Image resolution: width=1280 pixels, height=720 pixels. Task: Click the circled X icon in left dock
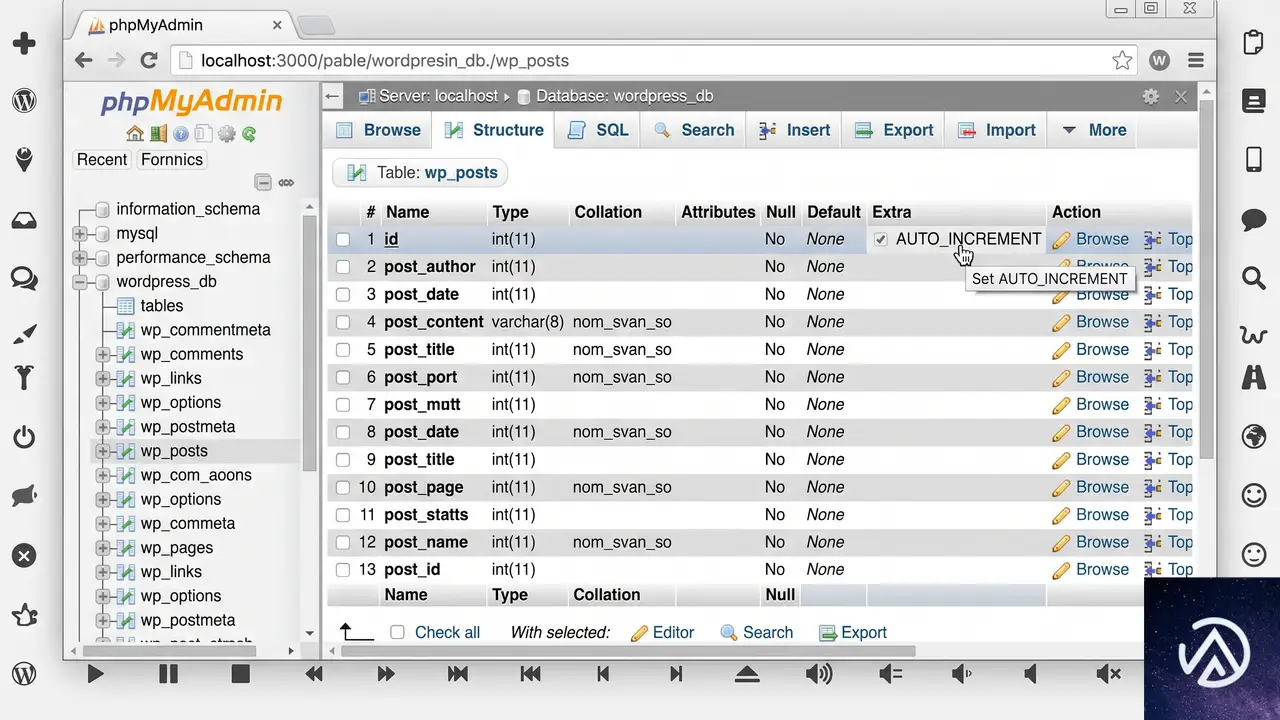point(24,556)
